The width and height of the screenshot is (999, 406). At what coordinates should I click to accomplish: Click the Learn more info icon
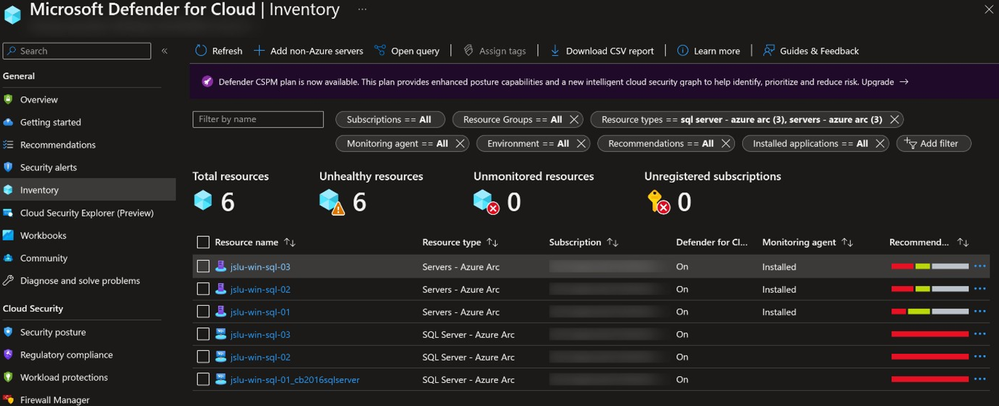pos(682,50)
